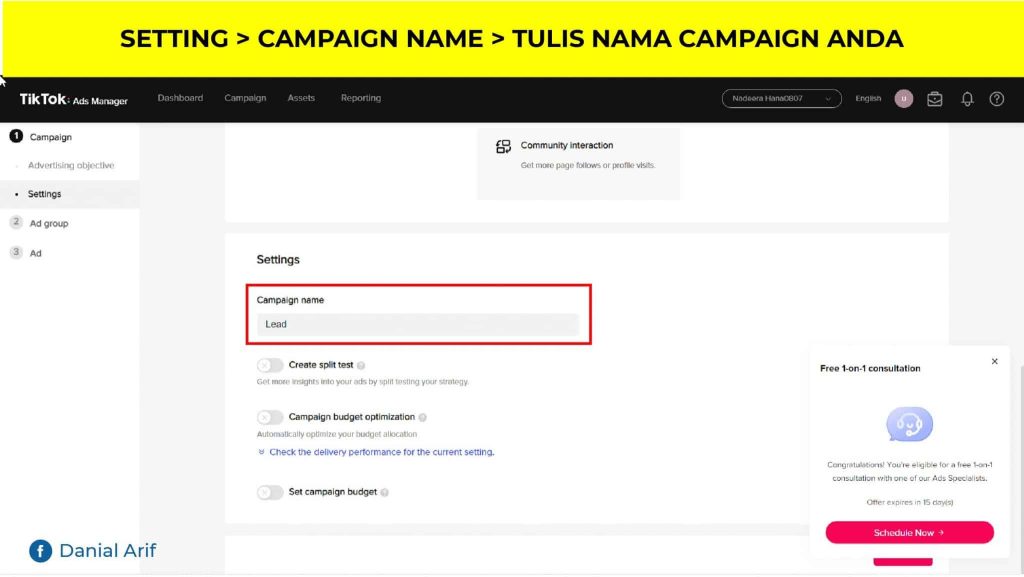Close the Free 1-on-1 consultation popup

pyautogui.click(x=994, y=362)
